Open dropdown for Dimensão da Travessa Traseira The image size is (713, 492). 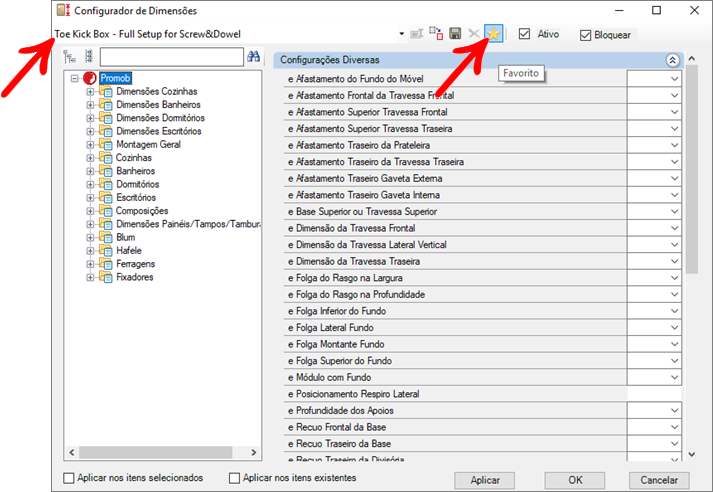pos(674,261)
